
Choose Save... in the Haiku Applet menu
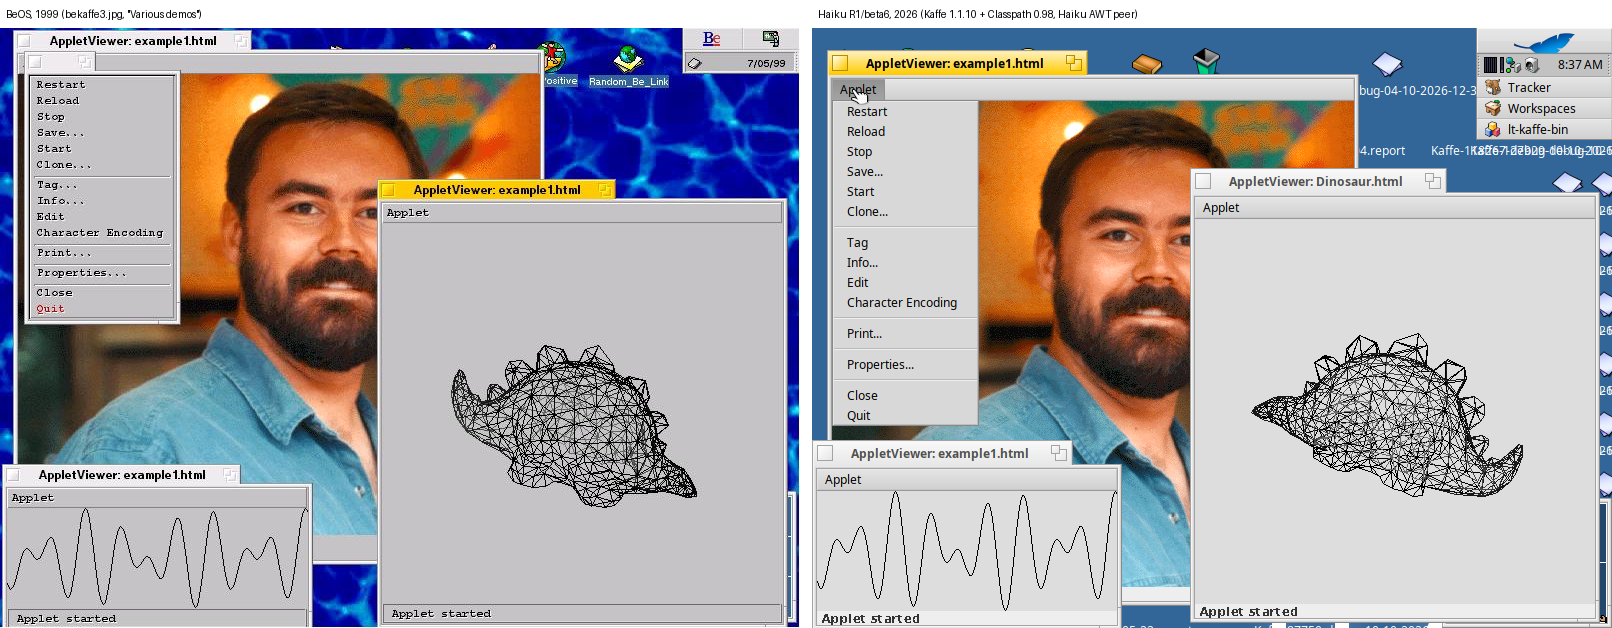point(906,171)
